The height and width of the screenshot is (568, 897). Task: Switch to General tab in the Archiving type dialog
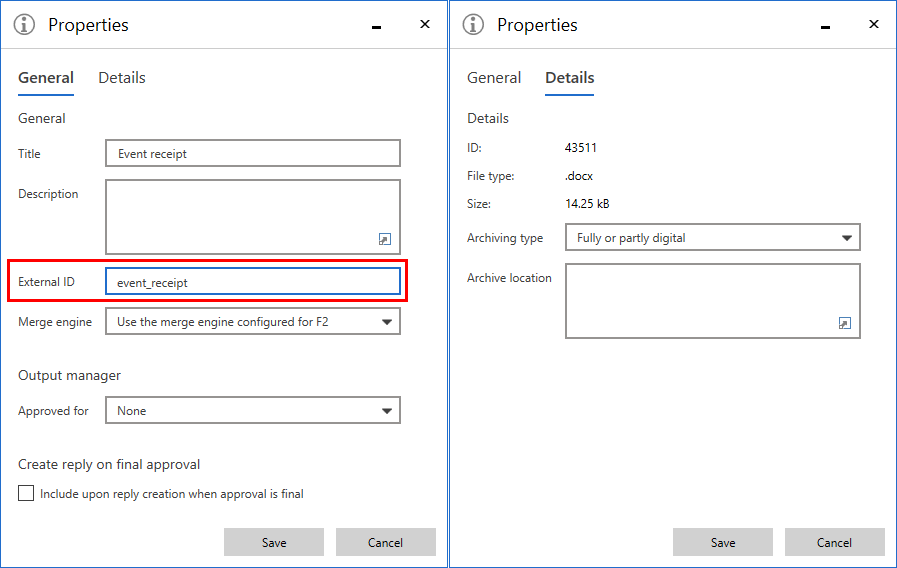[x=494, y=78]
